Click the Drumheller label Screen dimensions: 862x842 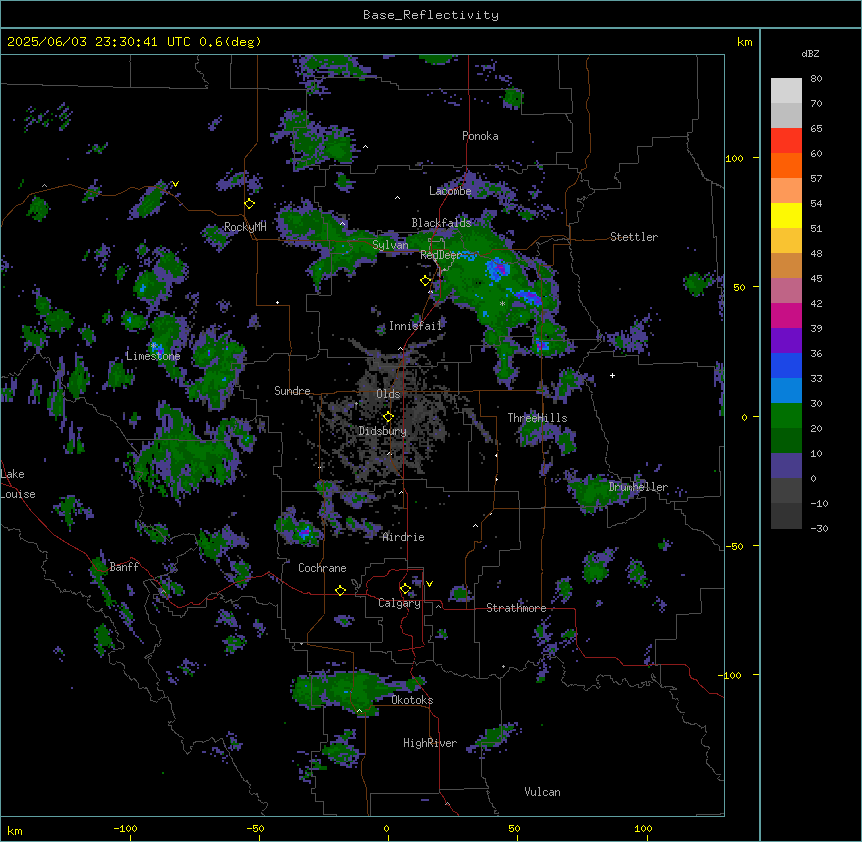tap(638, 487)
